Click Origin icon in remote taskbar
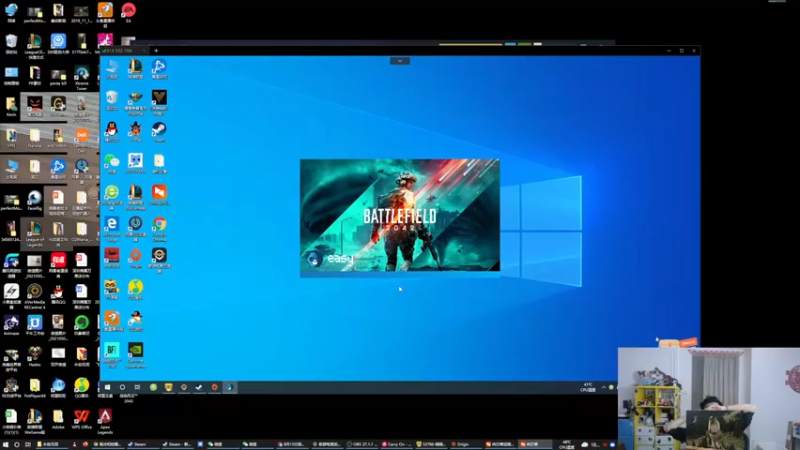The image size is (800, 450). pos(214,387)
